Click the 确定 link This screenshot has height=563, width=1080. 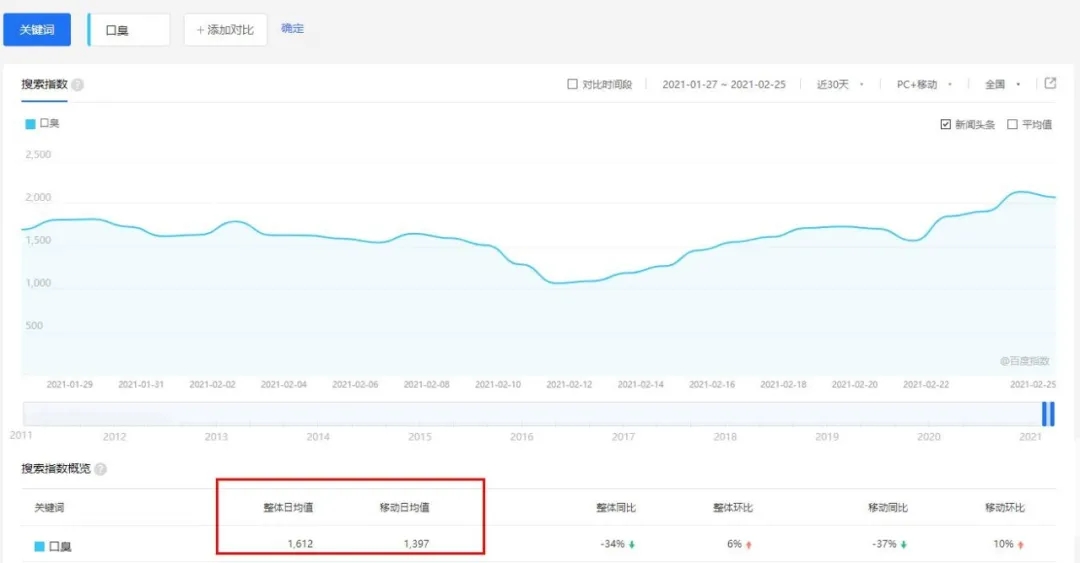click(293, 29)
